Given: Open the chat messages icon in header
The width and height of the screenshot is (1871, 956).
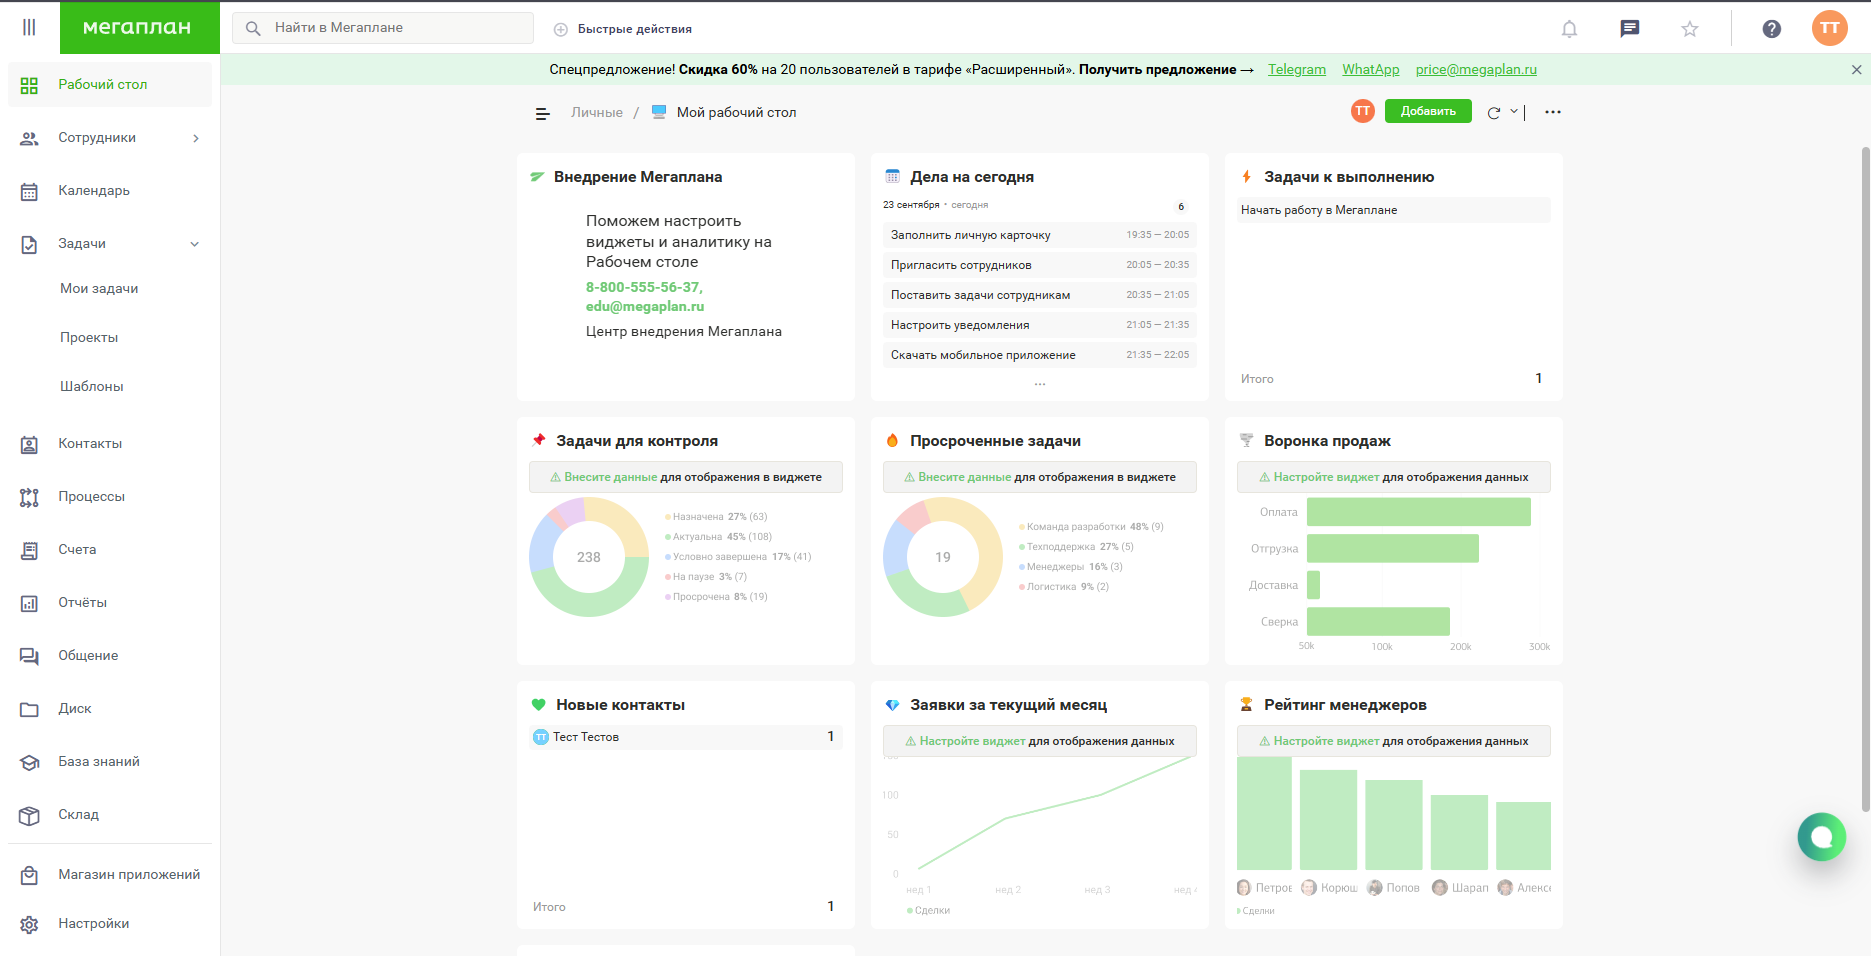Looking at the screenshot, I should (x=1629, y=29).
